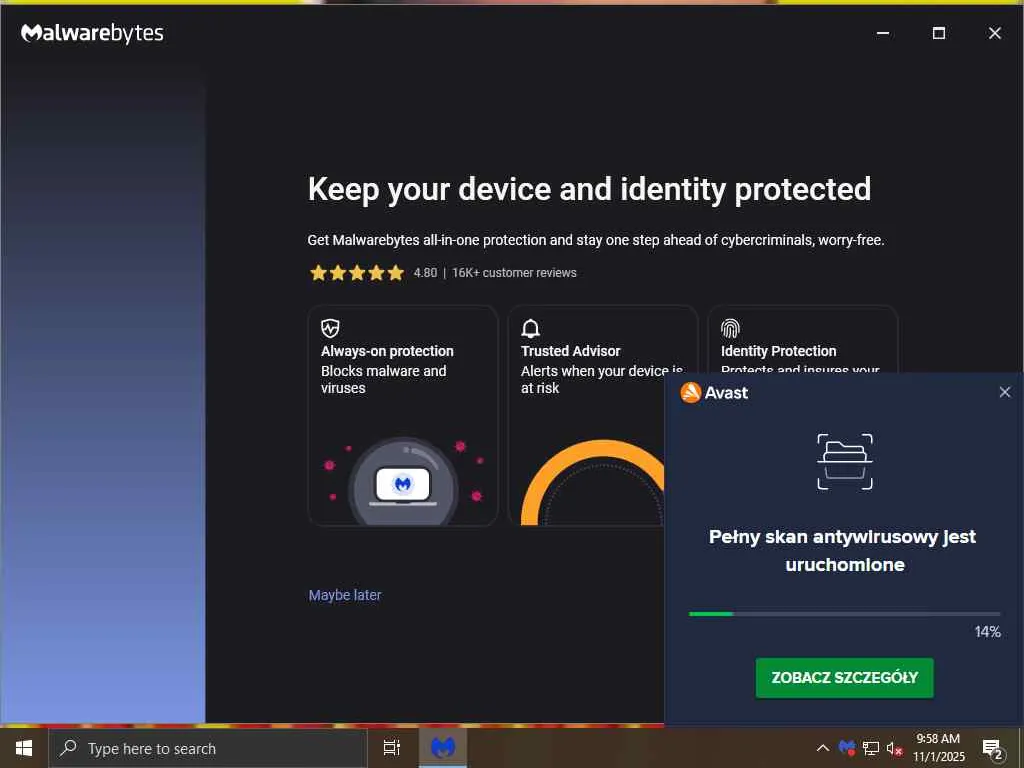The image size is (1024, 768).
Task: Minimize the Malwarebytes window
Action: pyautogui.click(x=883, y=33)
